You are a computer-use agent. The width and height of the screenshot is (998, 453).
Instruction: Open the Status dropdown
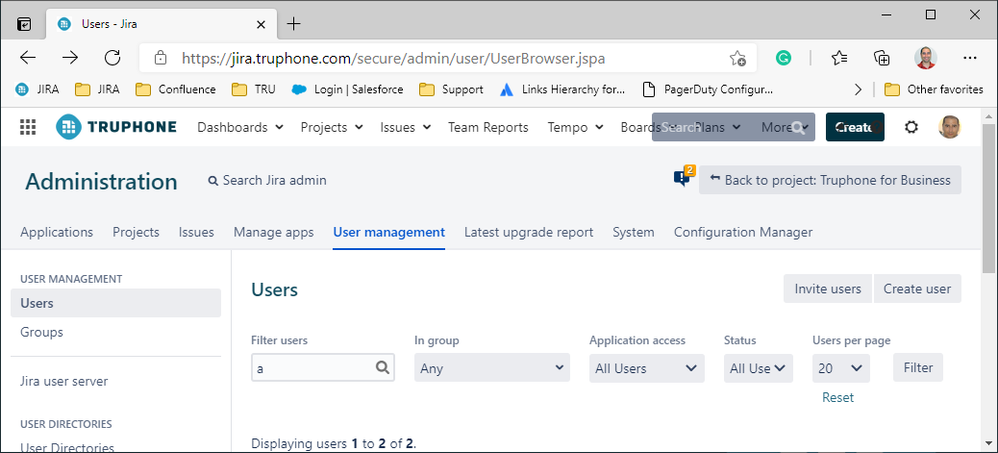(x=758, y=368)
